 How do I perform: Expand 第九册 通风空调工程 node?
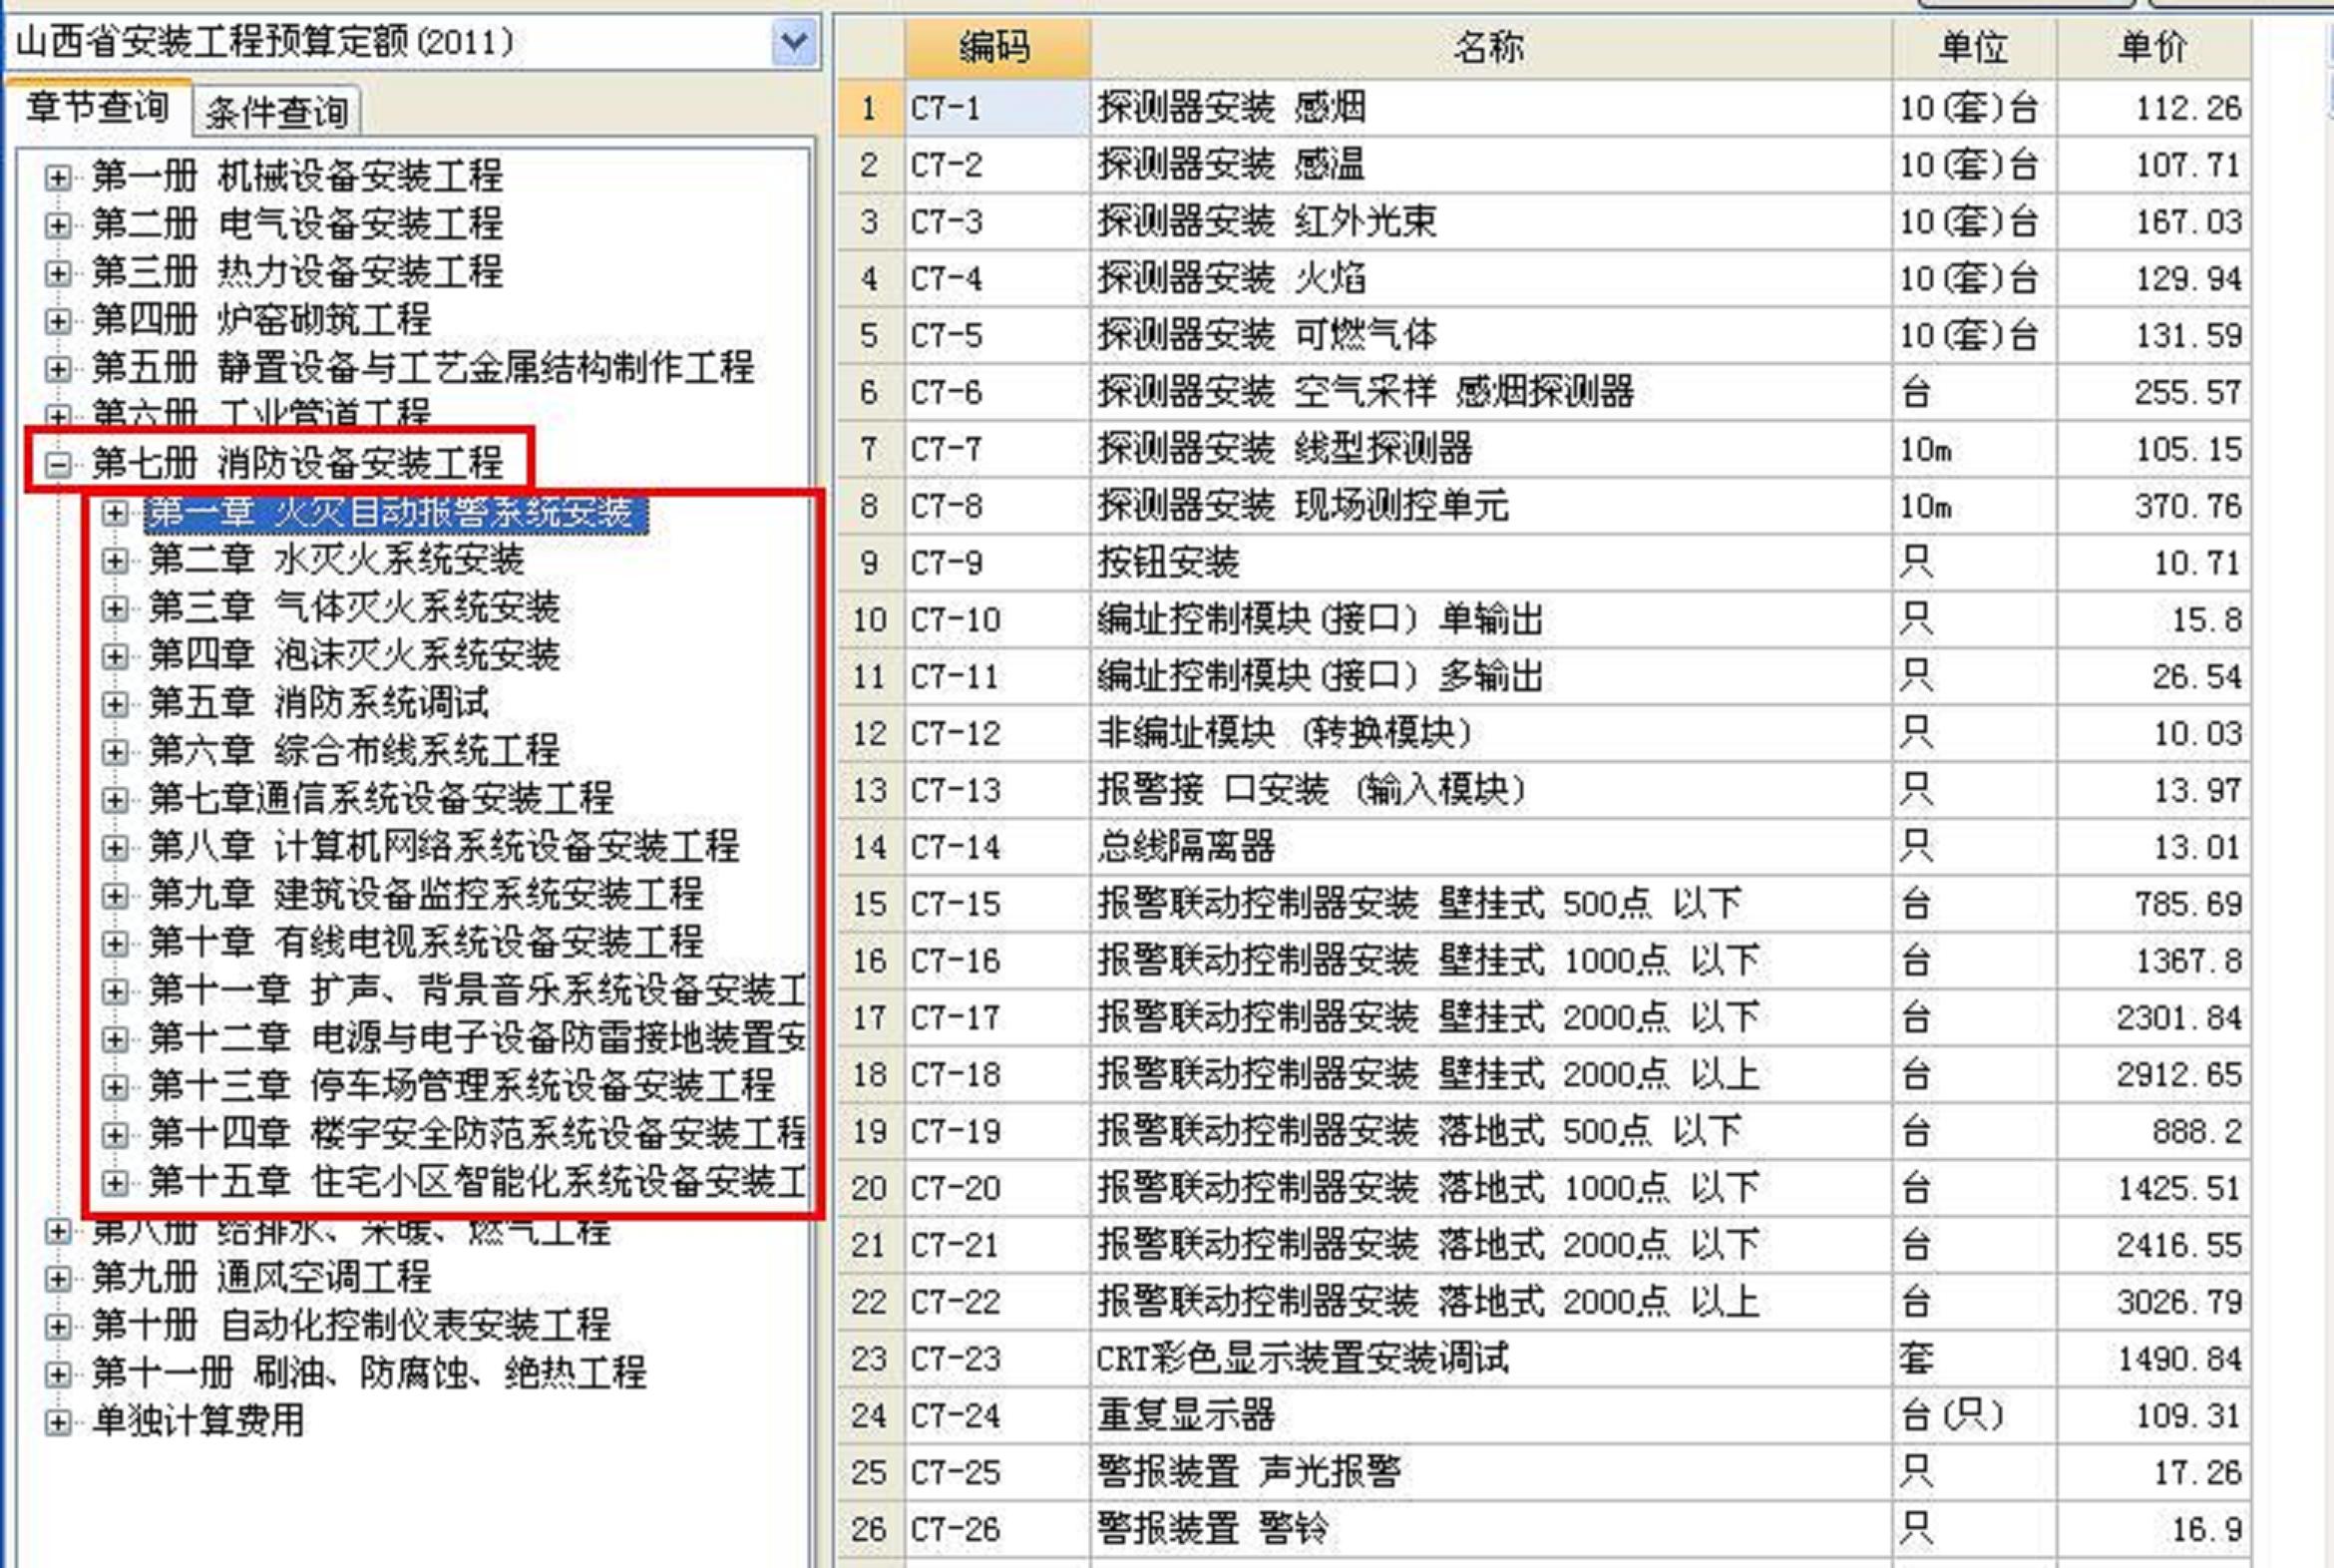click(58, 1279)
